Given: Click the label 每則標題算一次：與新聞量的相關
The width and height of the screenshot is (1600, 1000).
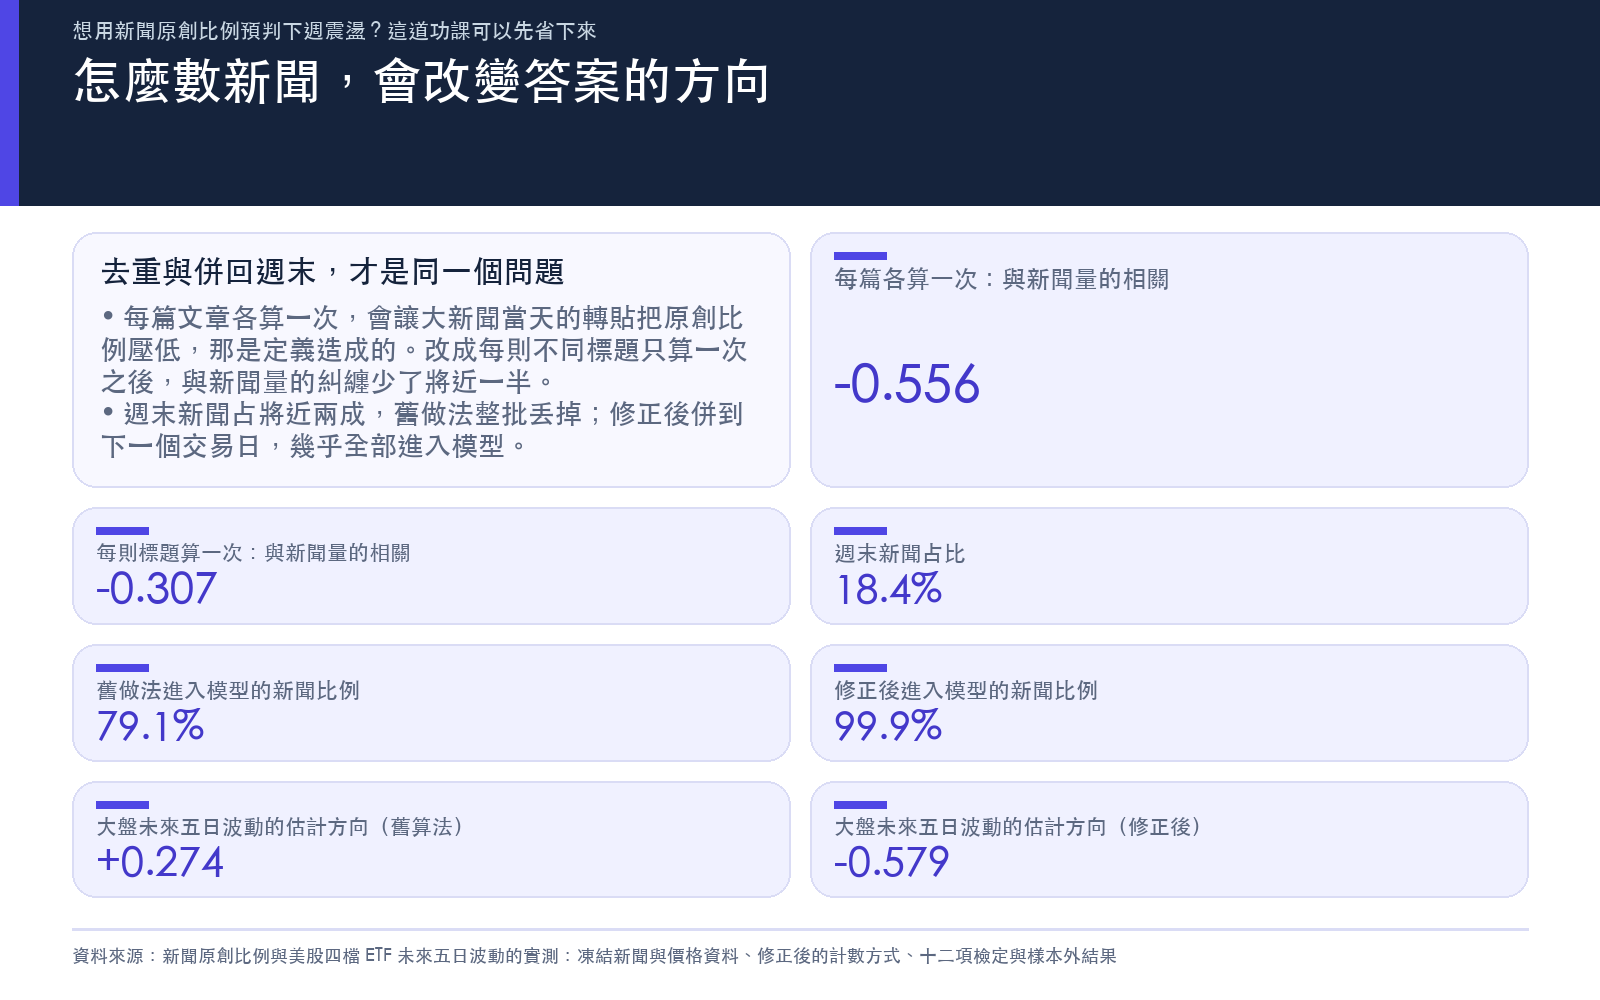Looking at the screenshot, I should pyautogui.click(x=253, y=553).
